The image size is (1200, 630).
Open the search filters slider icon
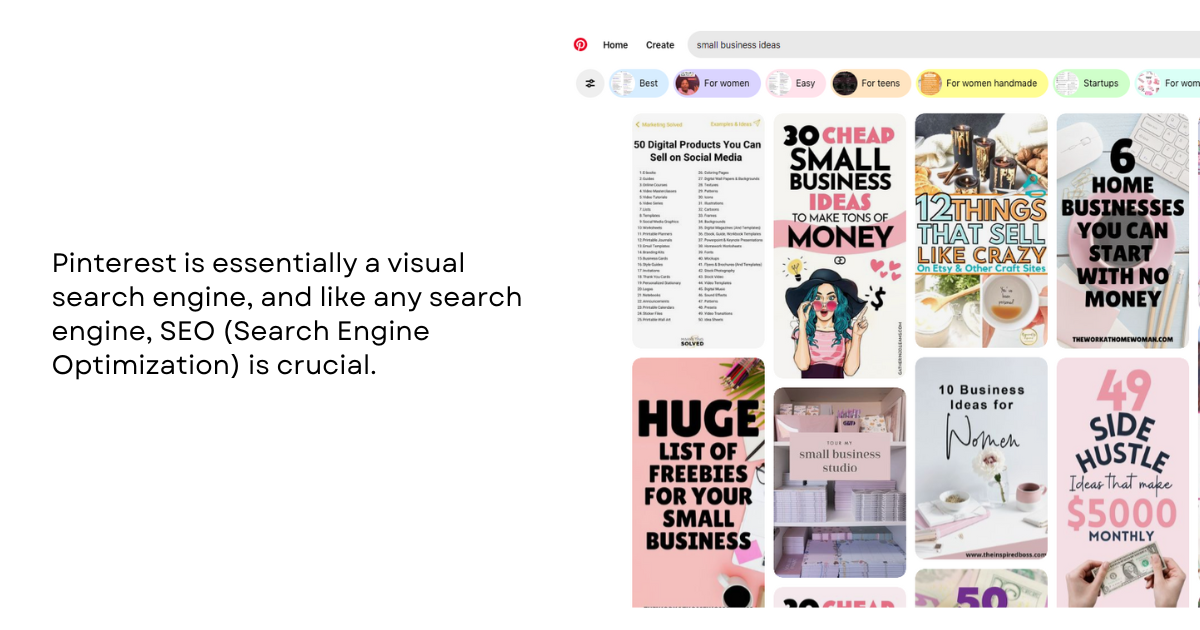tap(590, 83)
